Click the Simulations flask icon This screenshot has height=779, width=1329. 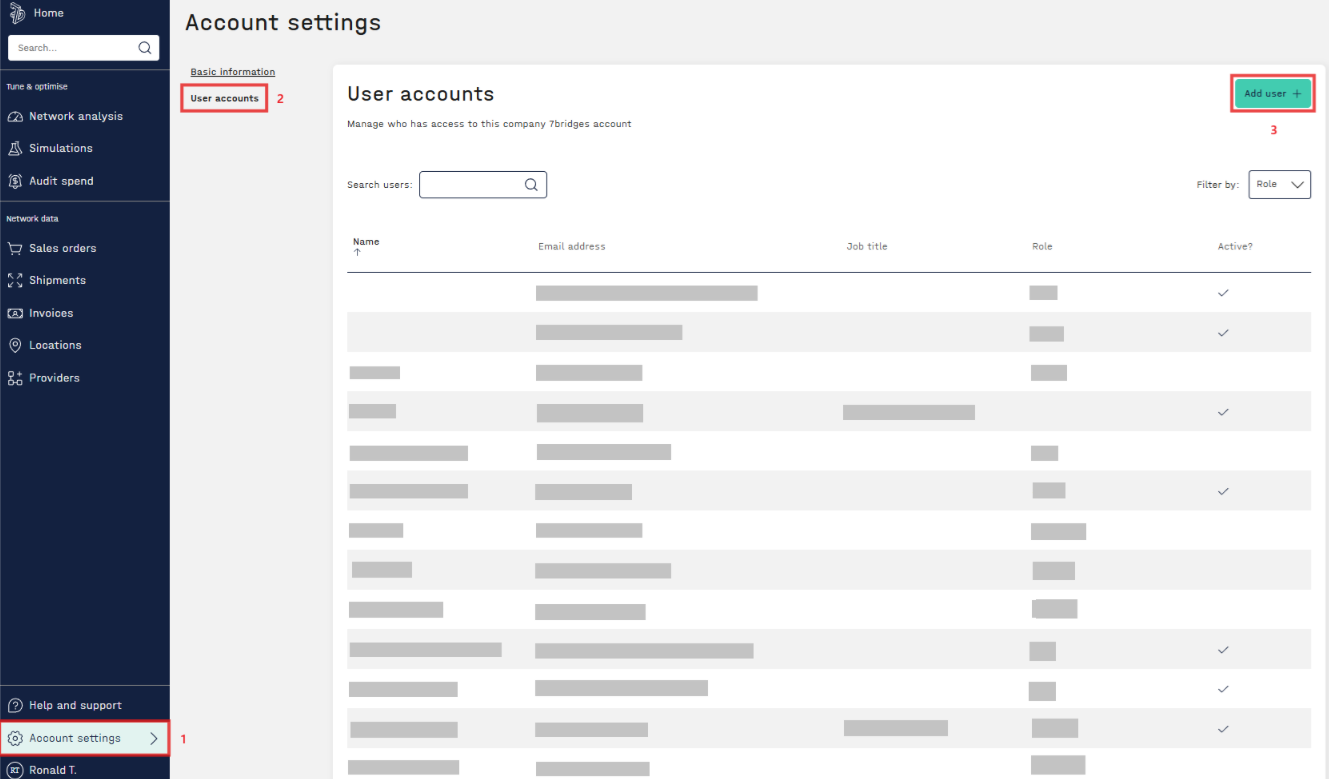click(15, 148)
